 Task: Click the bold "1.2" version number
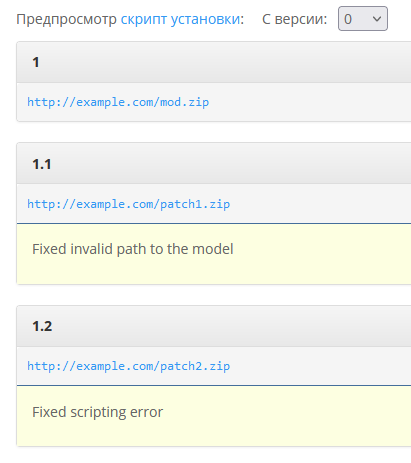42,326
